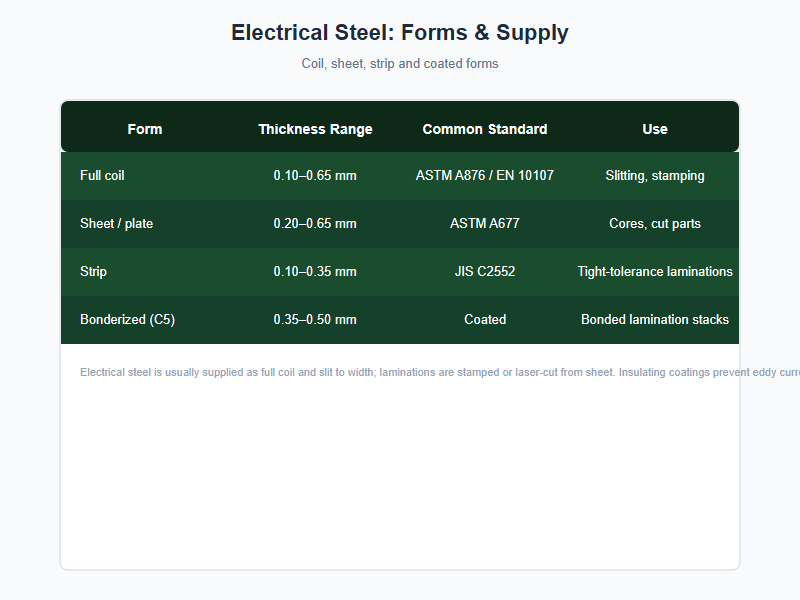Viewport: 800px width, 600px height.
Task: Click the '0.35–0.50 mm' thickness cell
Action: pyautogui.click(x=315, y=320)
